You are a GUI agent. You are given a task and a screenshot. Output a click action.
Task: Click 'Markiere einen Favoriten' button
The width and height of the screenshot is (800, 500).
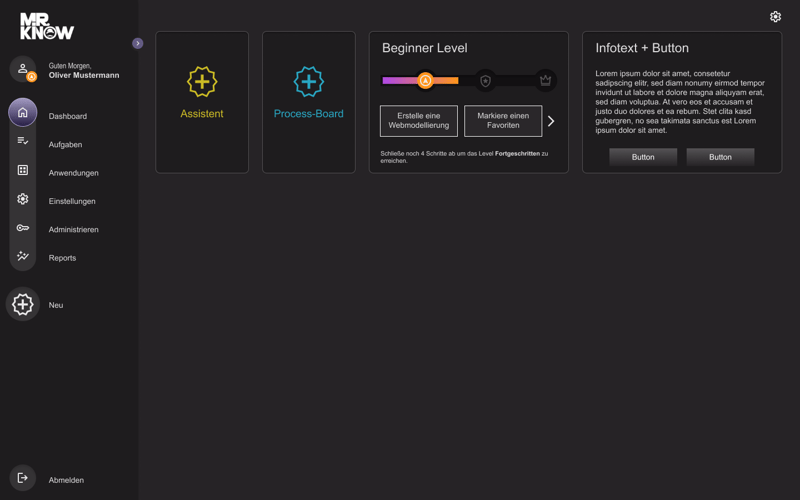click(x=503, y=121)
